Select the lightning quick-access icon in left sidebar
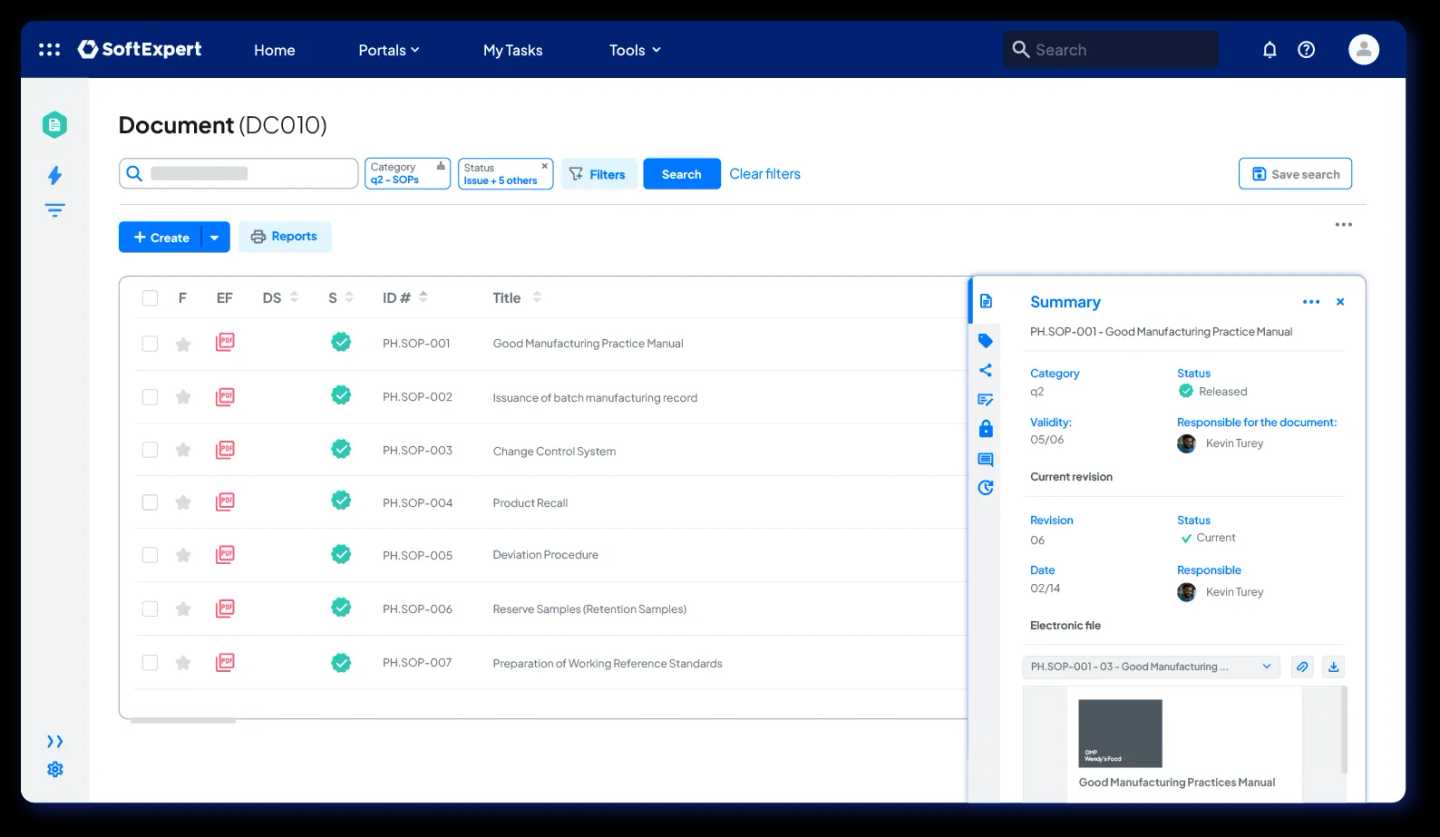This screenshot has width=1440, height=837. click(x=55, y=174)
